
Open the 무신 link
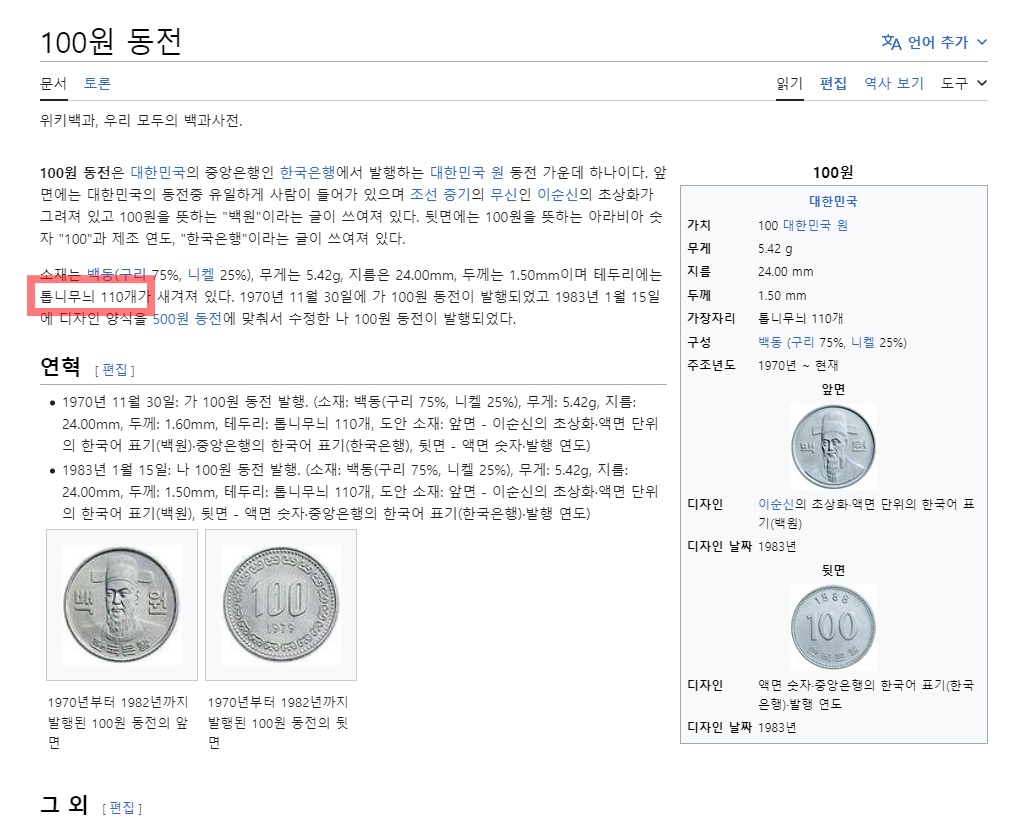[504, 195]
